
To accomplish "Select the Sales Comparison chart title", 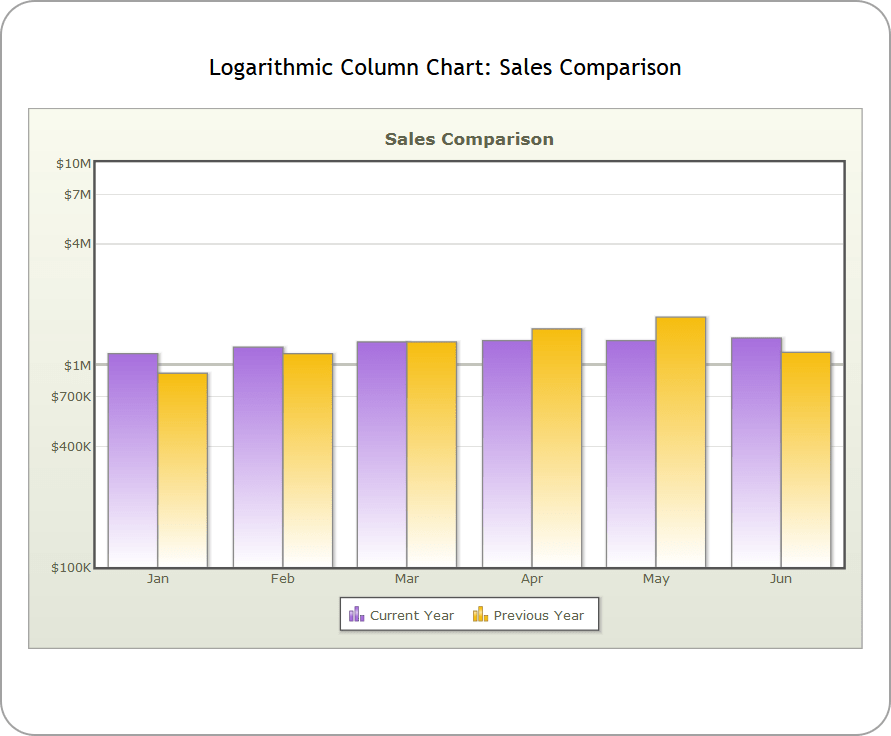I will pyautogui.click(x=468, y=139).
